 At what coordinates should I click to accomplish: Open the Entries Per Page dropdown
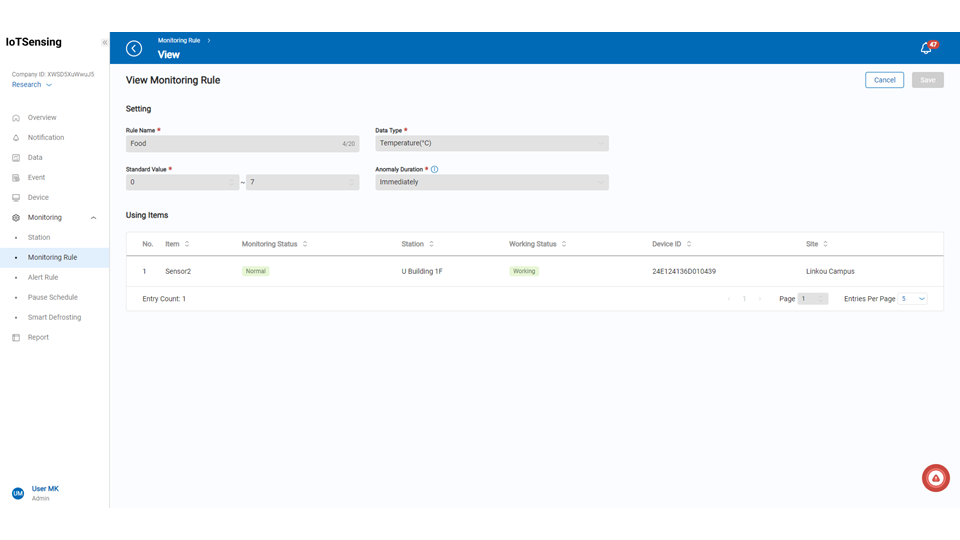coord(913,298)
